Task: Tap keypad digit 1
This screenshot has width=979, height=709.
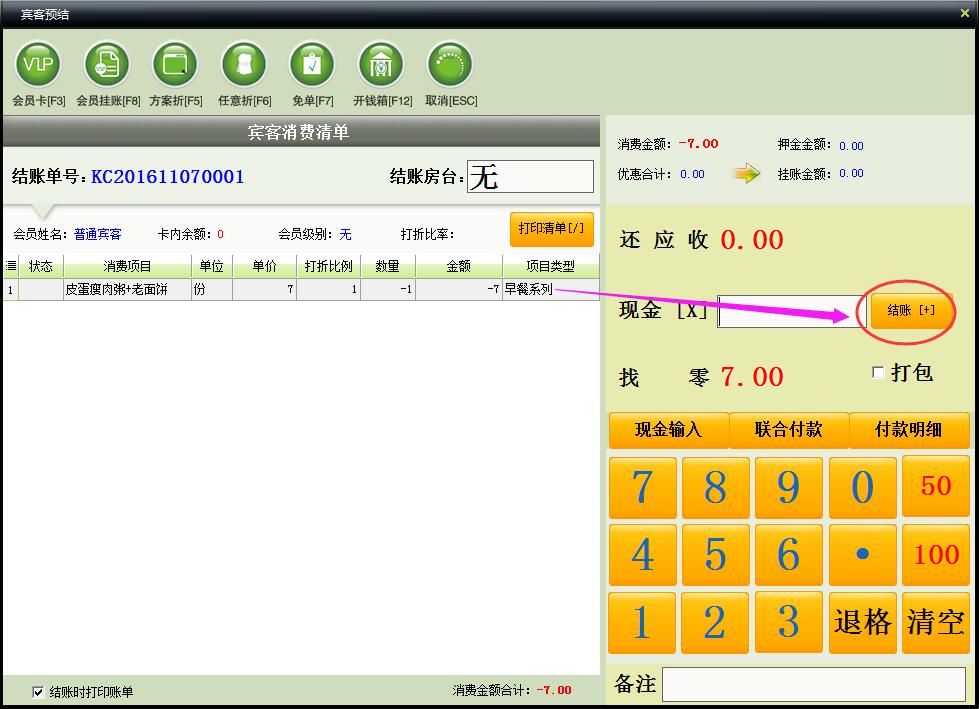Action: [642, 622]
